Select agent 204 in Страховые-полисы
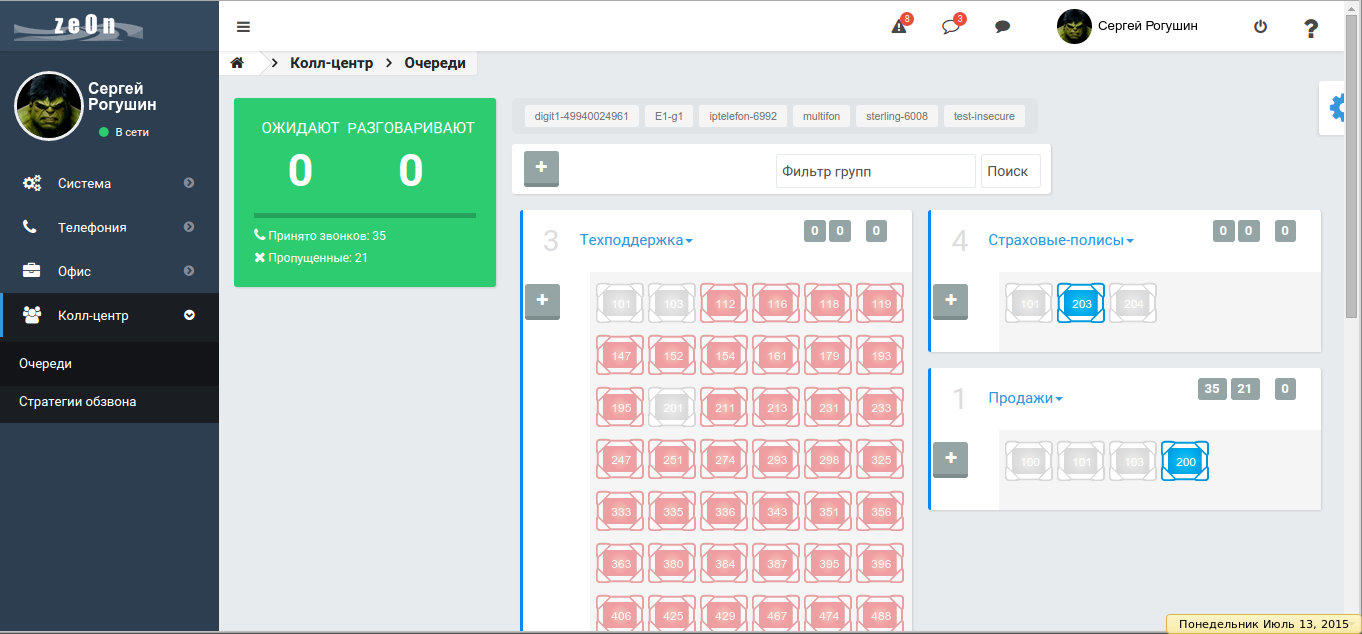 point(1133,303)
